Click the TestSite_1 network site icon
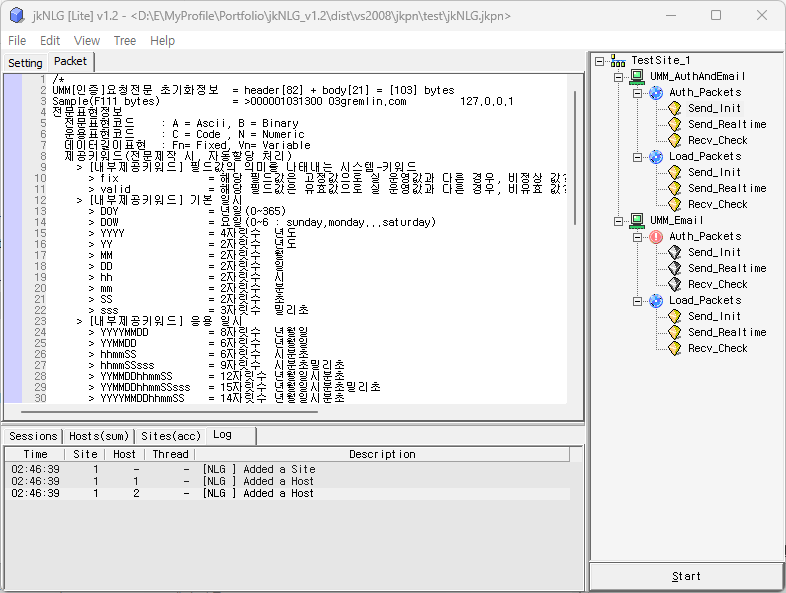 pos(618,60)
